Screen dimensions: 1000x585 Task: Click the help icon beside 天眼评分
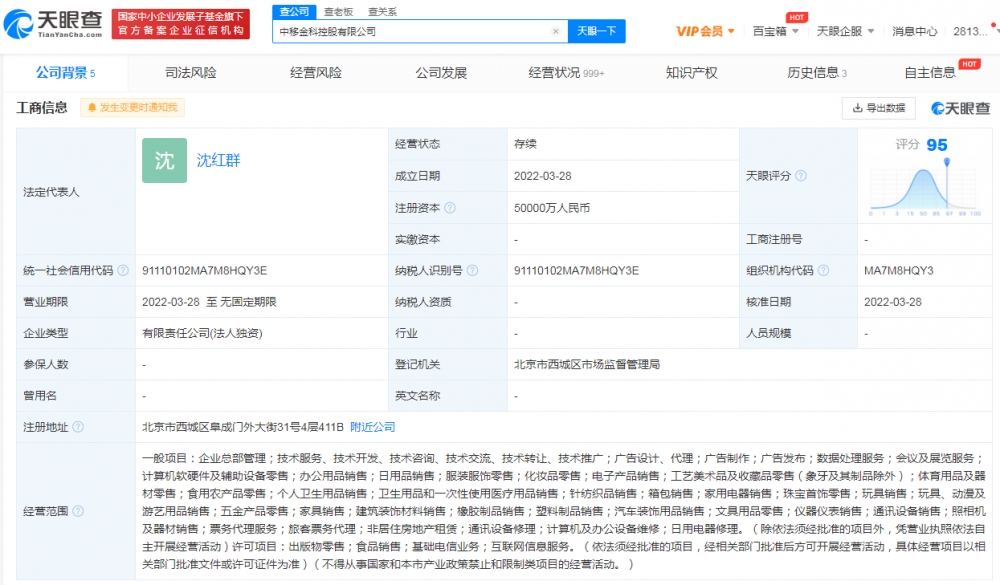[x=801, y=175]
